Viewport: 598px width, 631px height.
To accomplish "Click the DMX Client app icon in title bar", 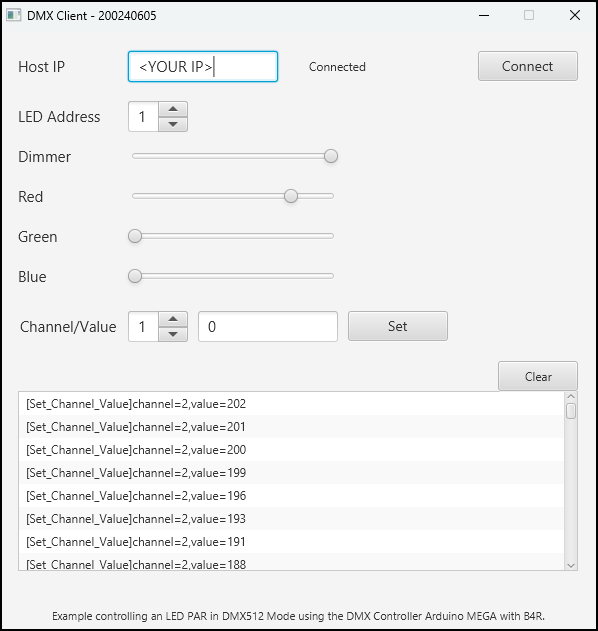I will pyautogui.click(x=13, y=15).
